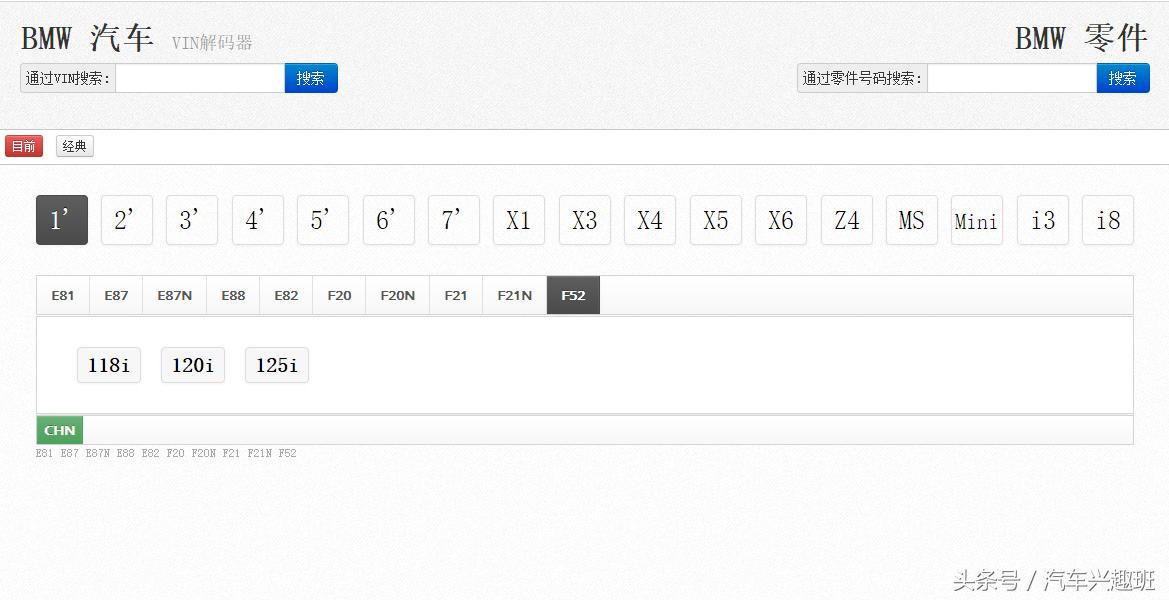The image size is (1169, 600).
Task: Select the 120i model variant
Action: pos(193,365)
